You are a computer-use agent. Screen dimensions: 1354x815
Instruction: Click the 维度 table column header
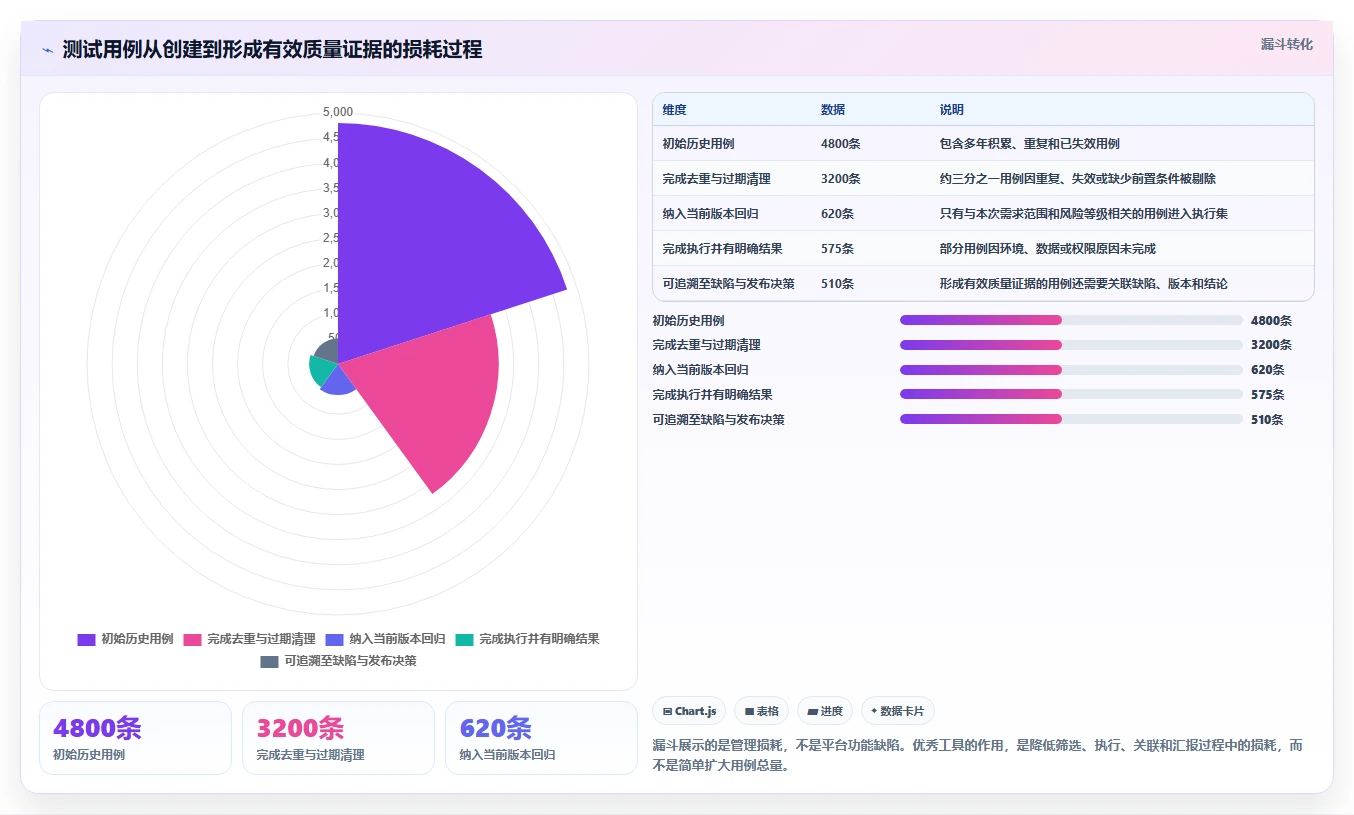pos(675,110)
